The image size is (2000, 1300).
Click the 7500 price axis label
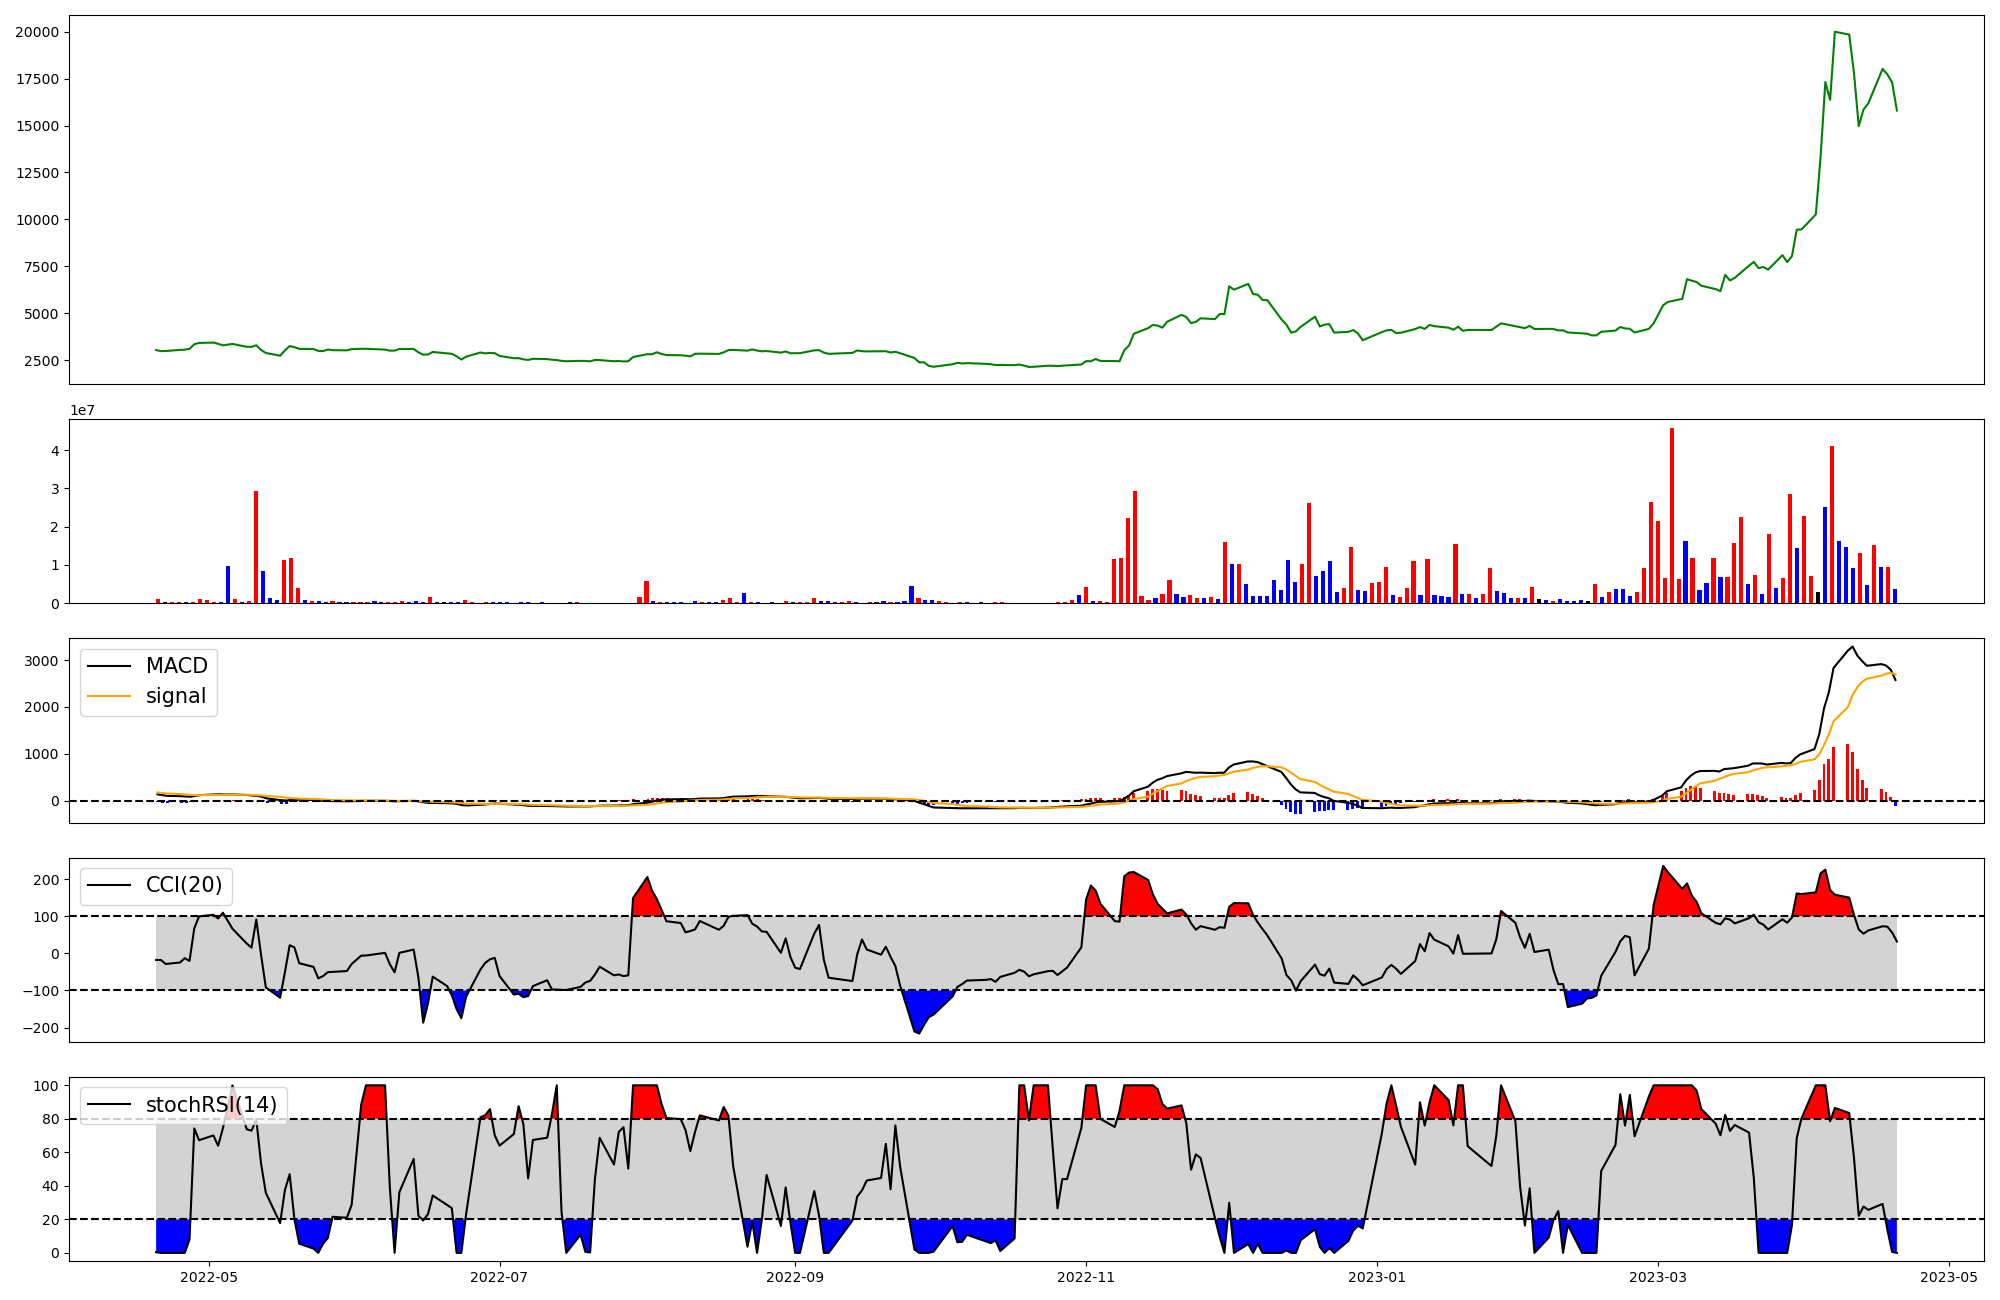[40, 267]
